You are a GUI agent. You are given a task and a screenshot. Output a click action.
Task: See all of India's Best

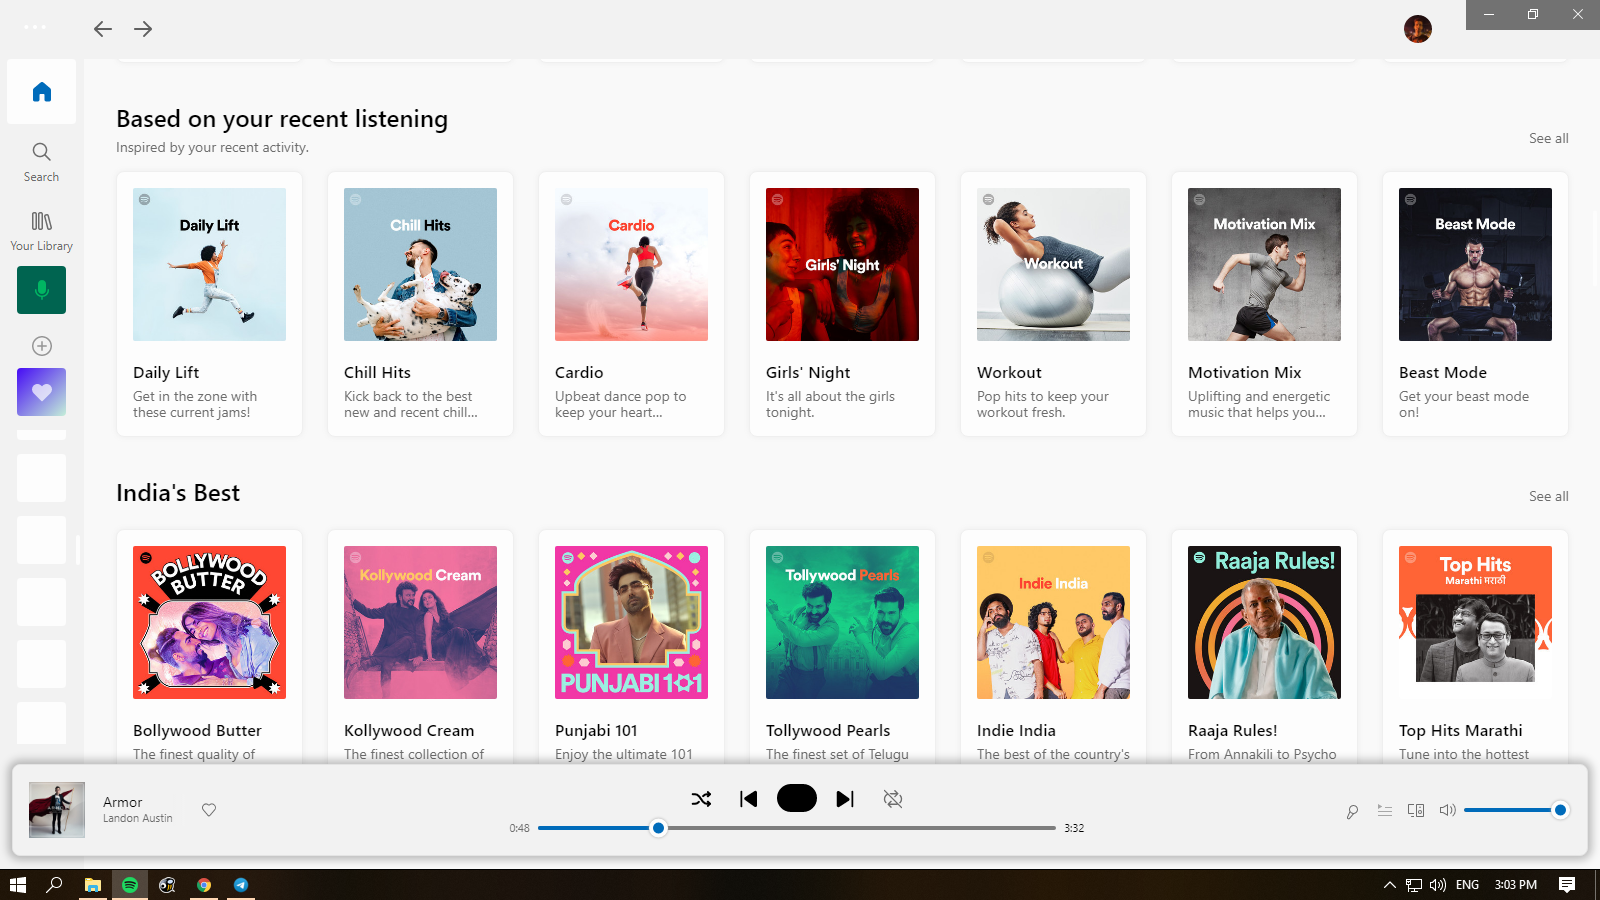tap(1548, 496)
